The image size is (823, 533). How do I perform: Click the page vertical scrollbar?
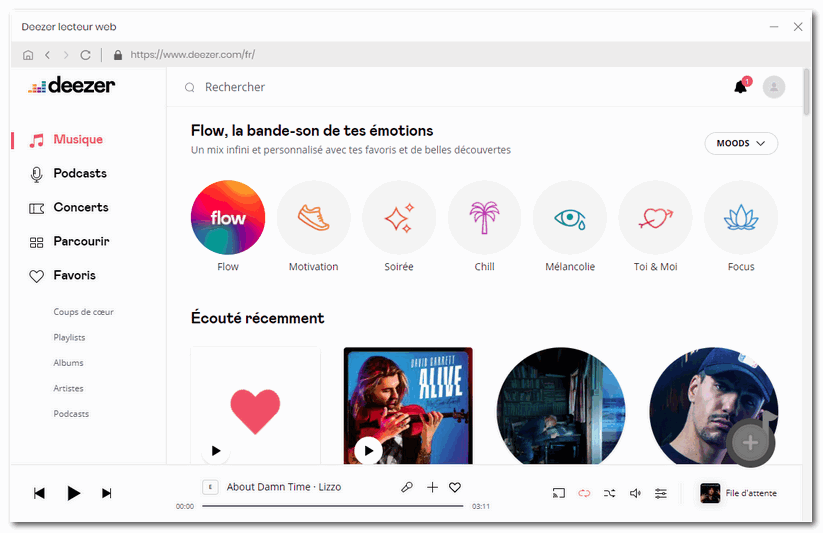[x=807, y=92]
